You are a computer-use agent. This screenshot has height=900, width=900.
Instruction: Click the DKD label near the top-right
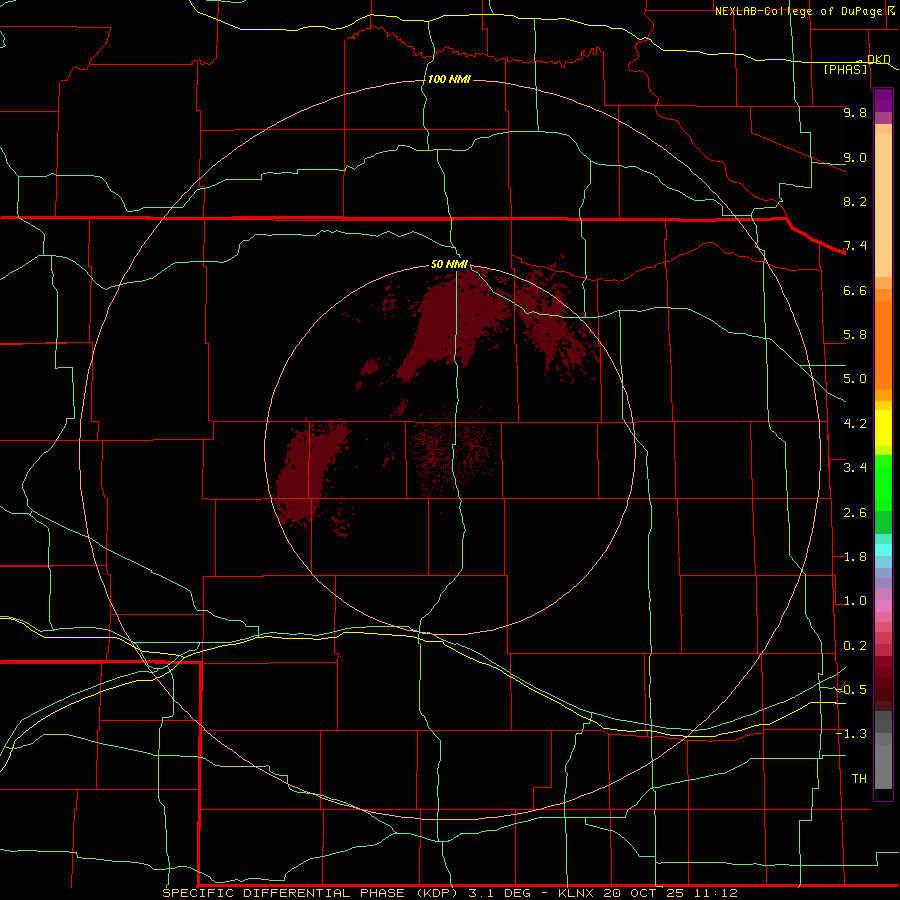pyautogui.click(x=879, y=60)
